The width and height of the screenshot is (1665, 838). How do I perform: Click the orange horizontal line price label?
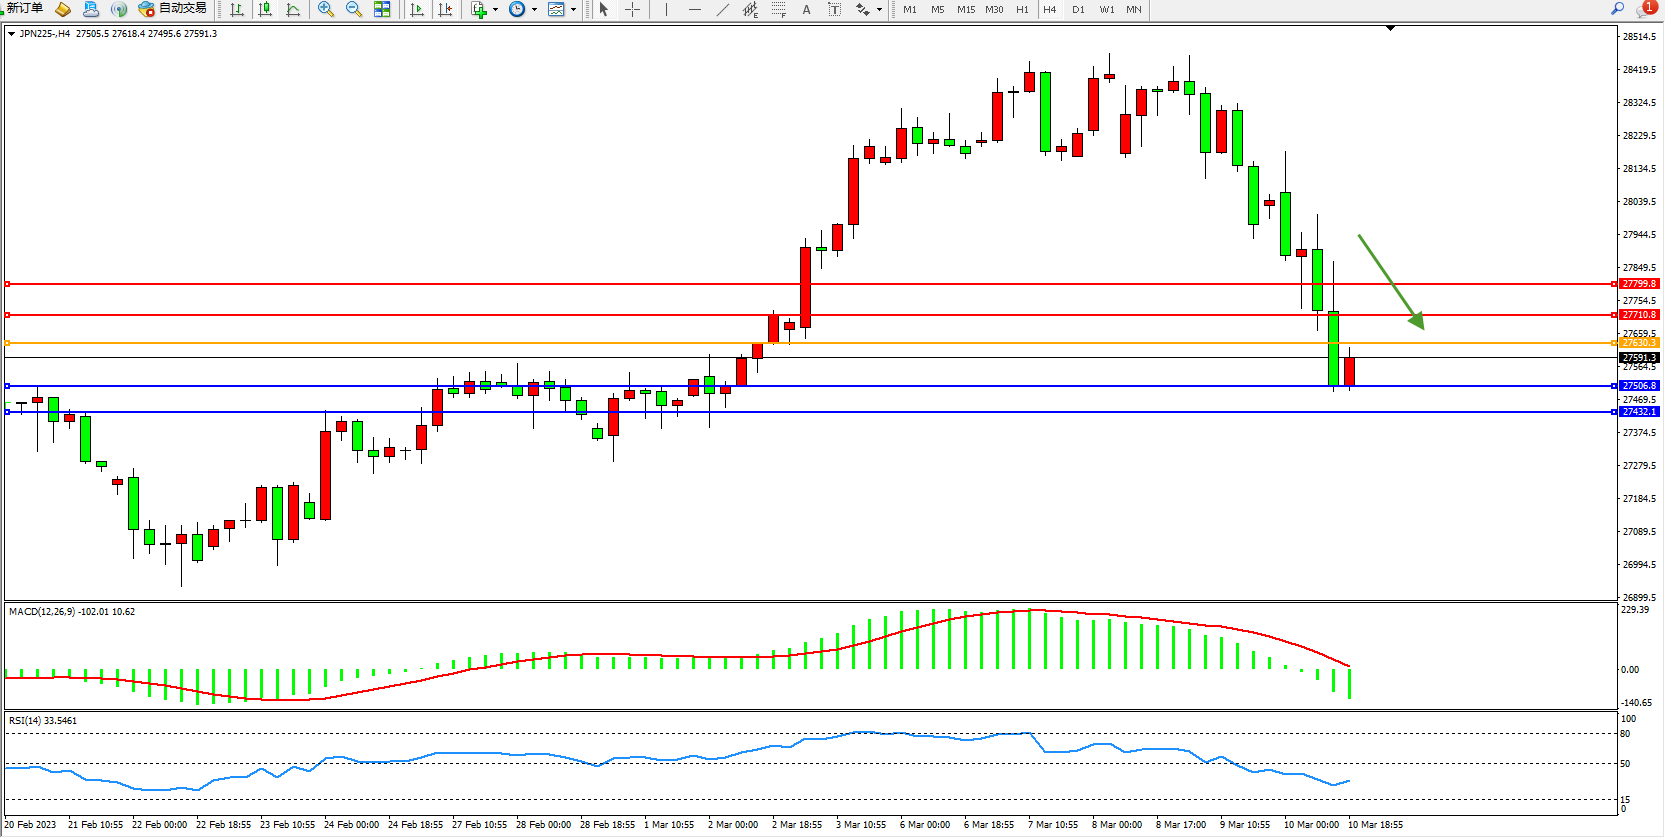1639,343
